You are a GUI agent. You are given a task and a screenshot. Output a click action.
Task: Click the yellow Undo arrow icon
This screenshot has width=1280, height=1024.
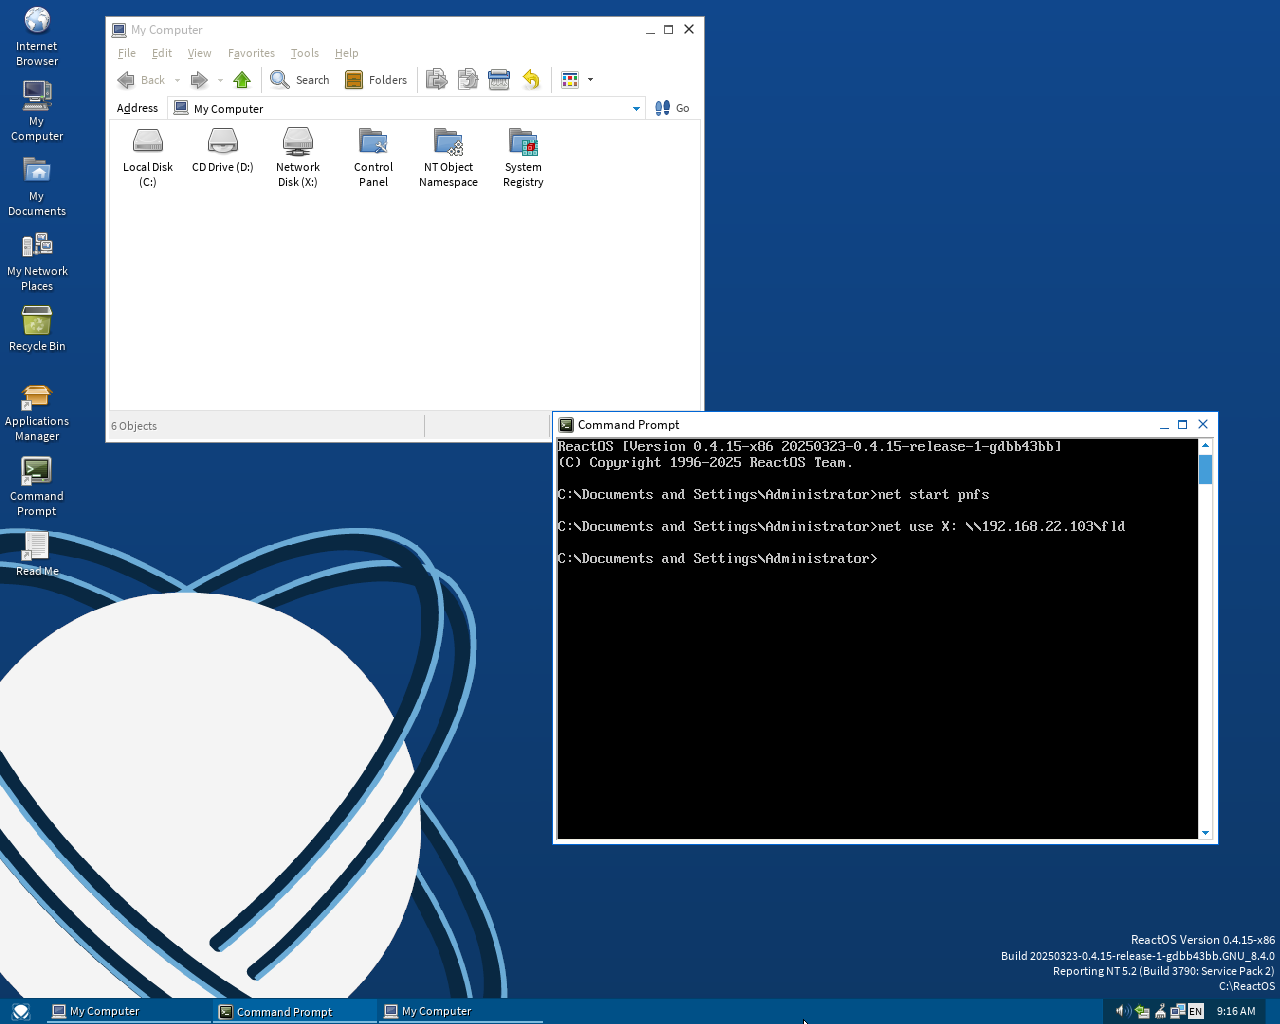pyautogui.click(x=531, y=80)
